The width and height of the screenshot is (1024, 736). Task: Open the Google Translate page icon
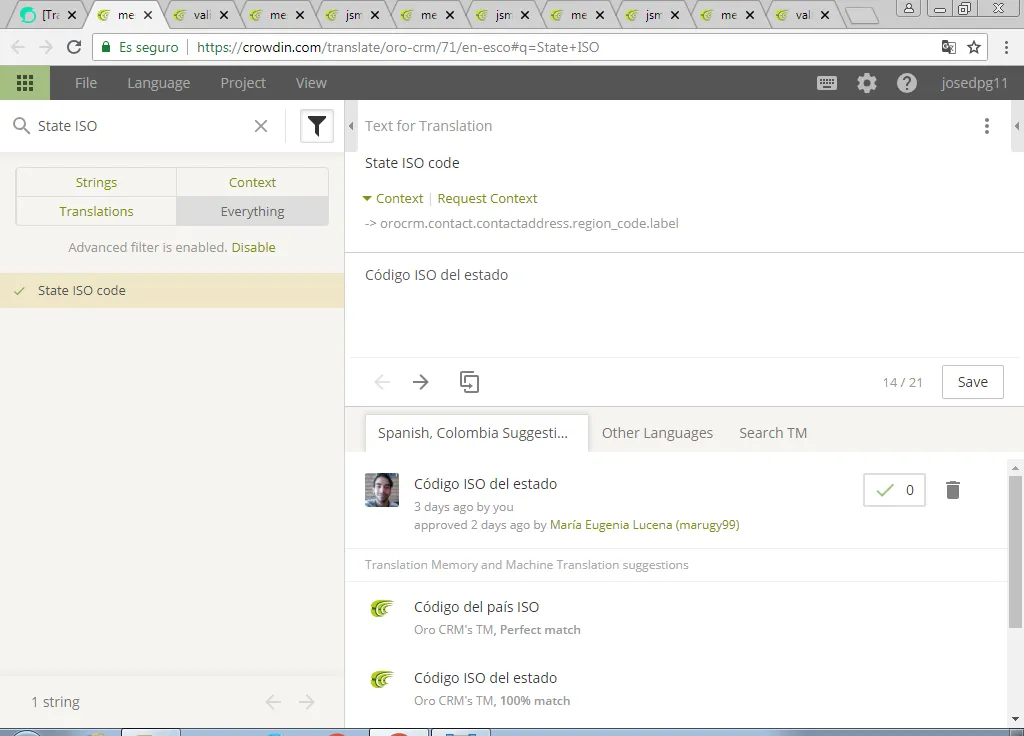click(x=948, y=47)
